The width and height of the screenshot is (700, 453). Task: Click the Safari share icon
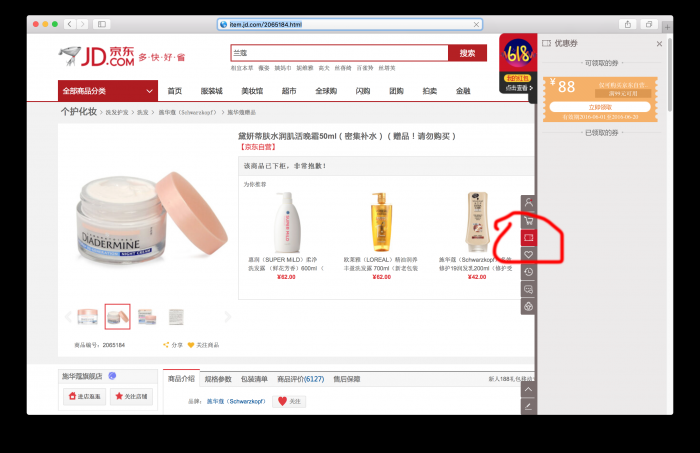628,24
